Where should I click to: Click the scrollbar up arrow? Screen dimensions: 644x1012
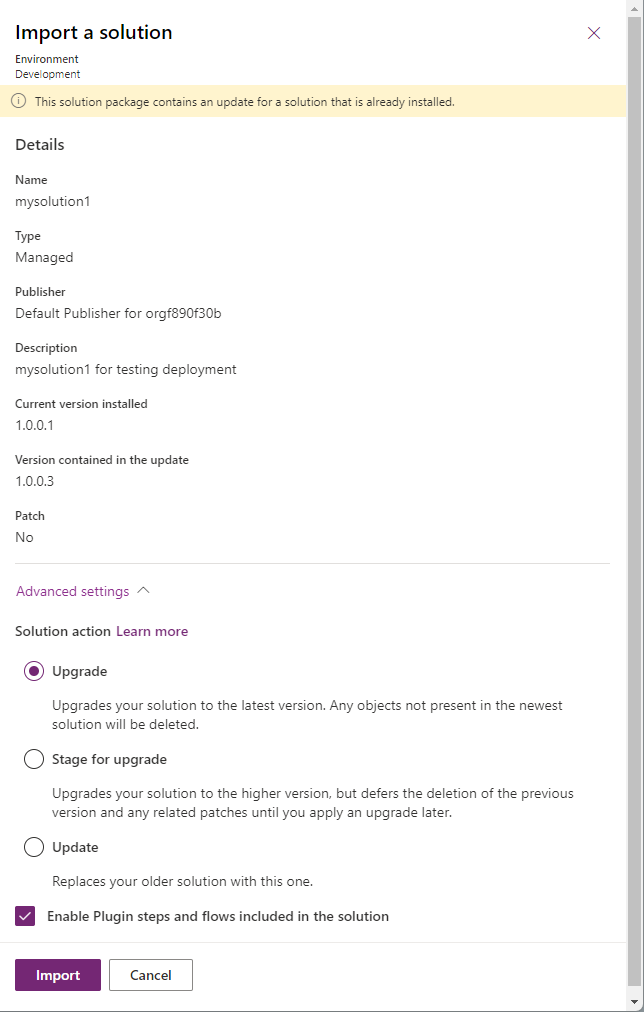pyautogui.click(x=634, y=8)
